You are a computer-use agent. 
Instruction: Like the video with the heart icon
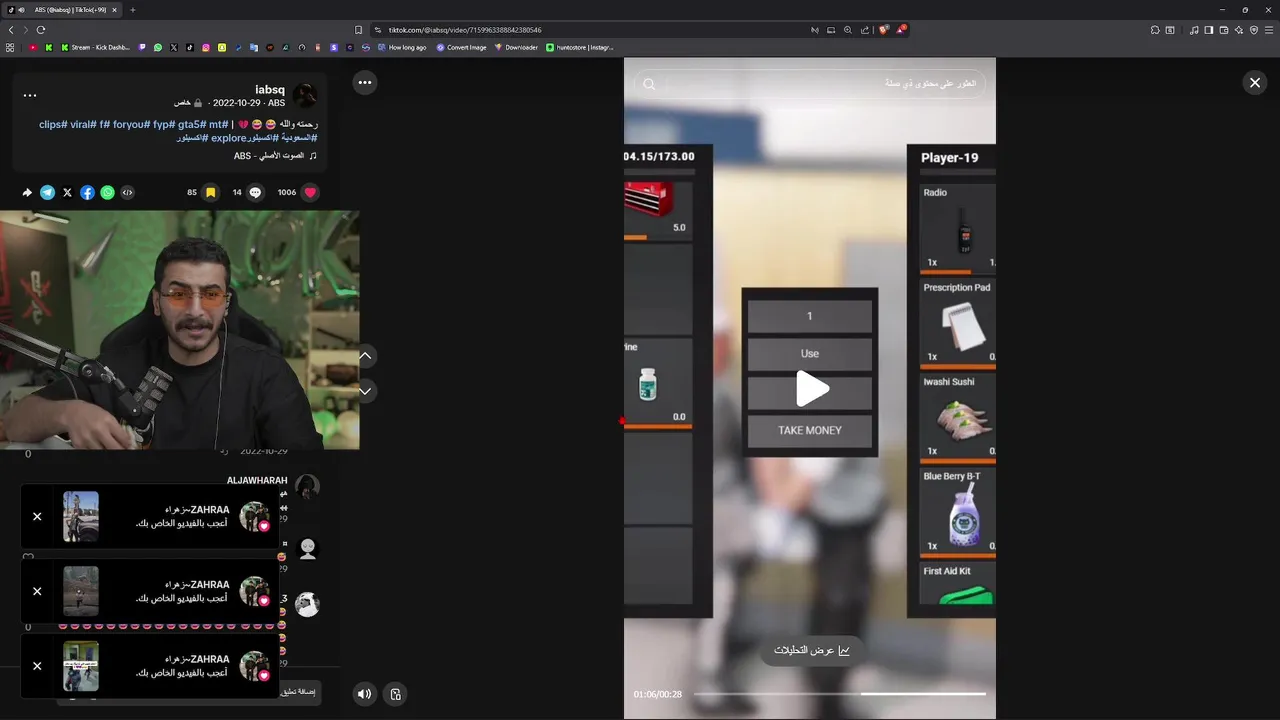tap(310, 192)
